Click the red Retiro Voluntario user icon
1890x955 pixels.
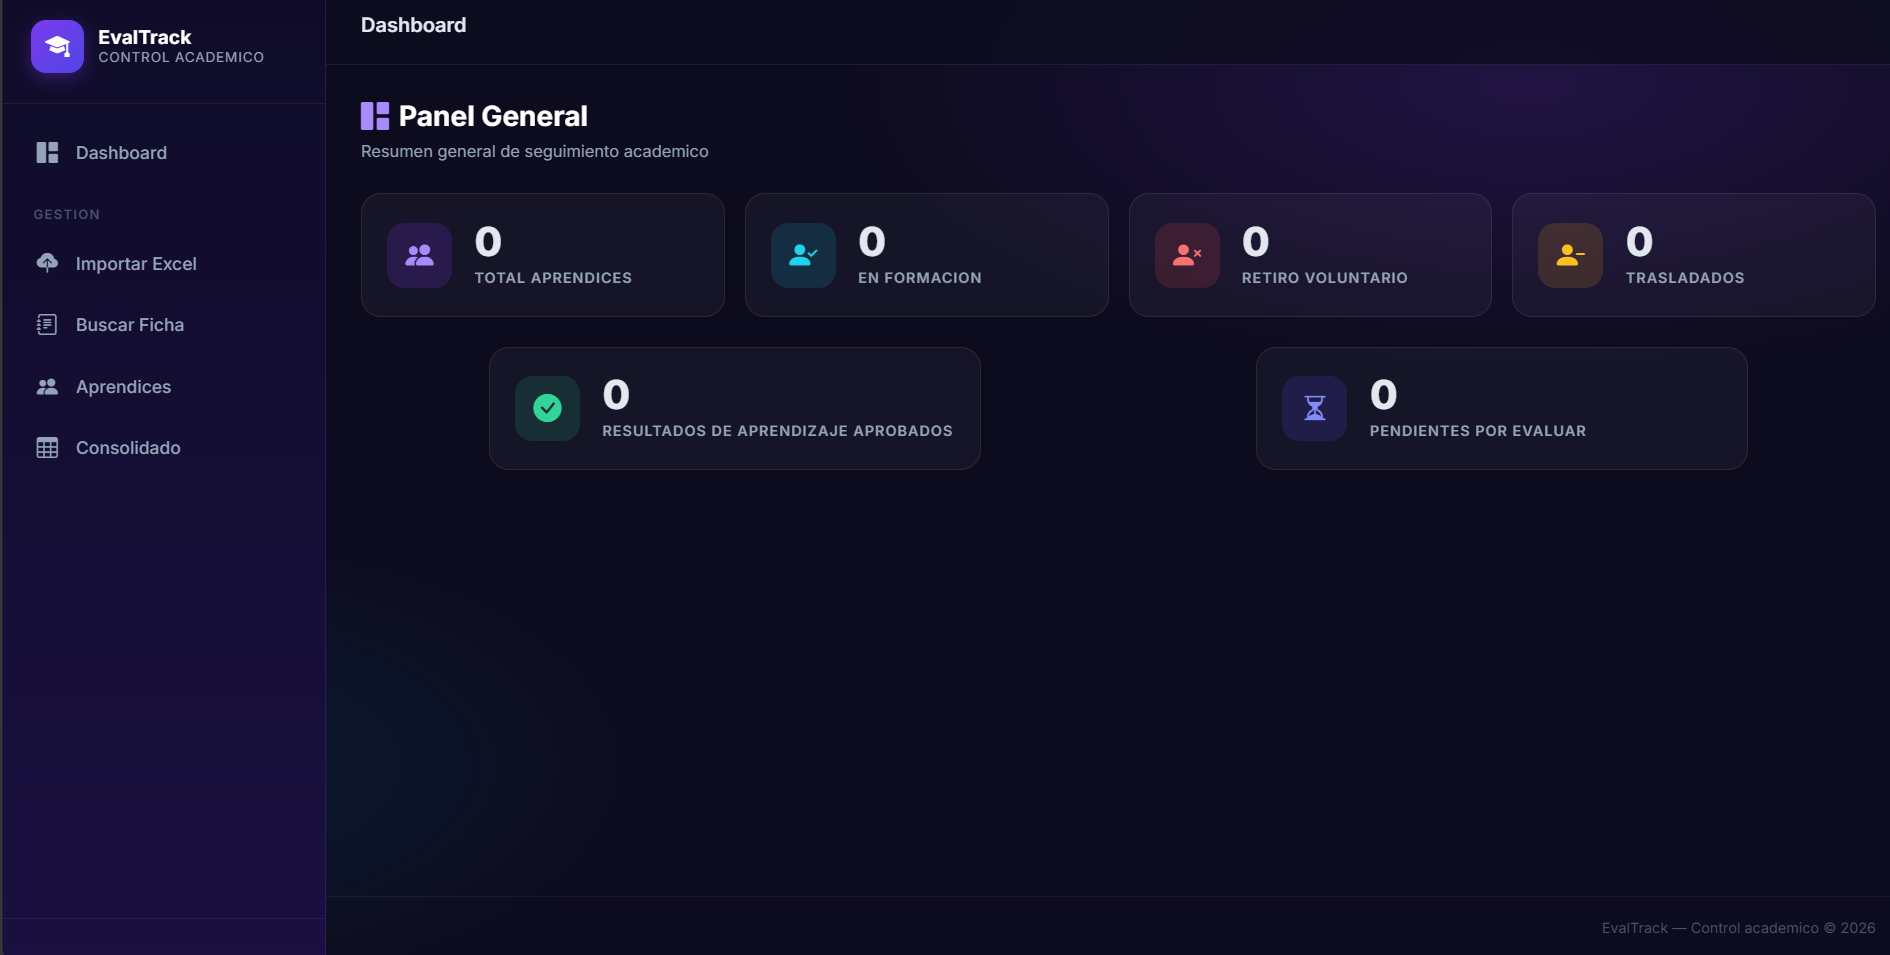[x=1187, y=255]
